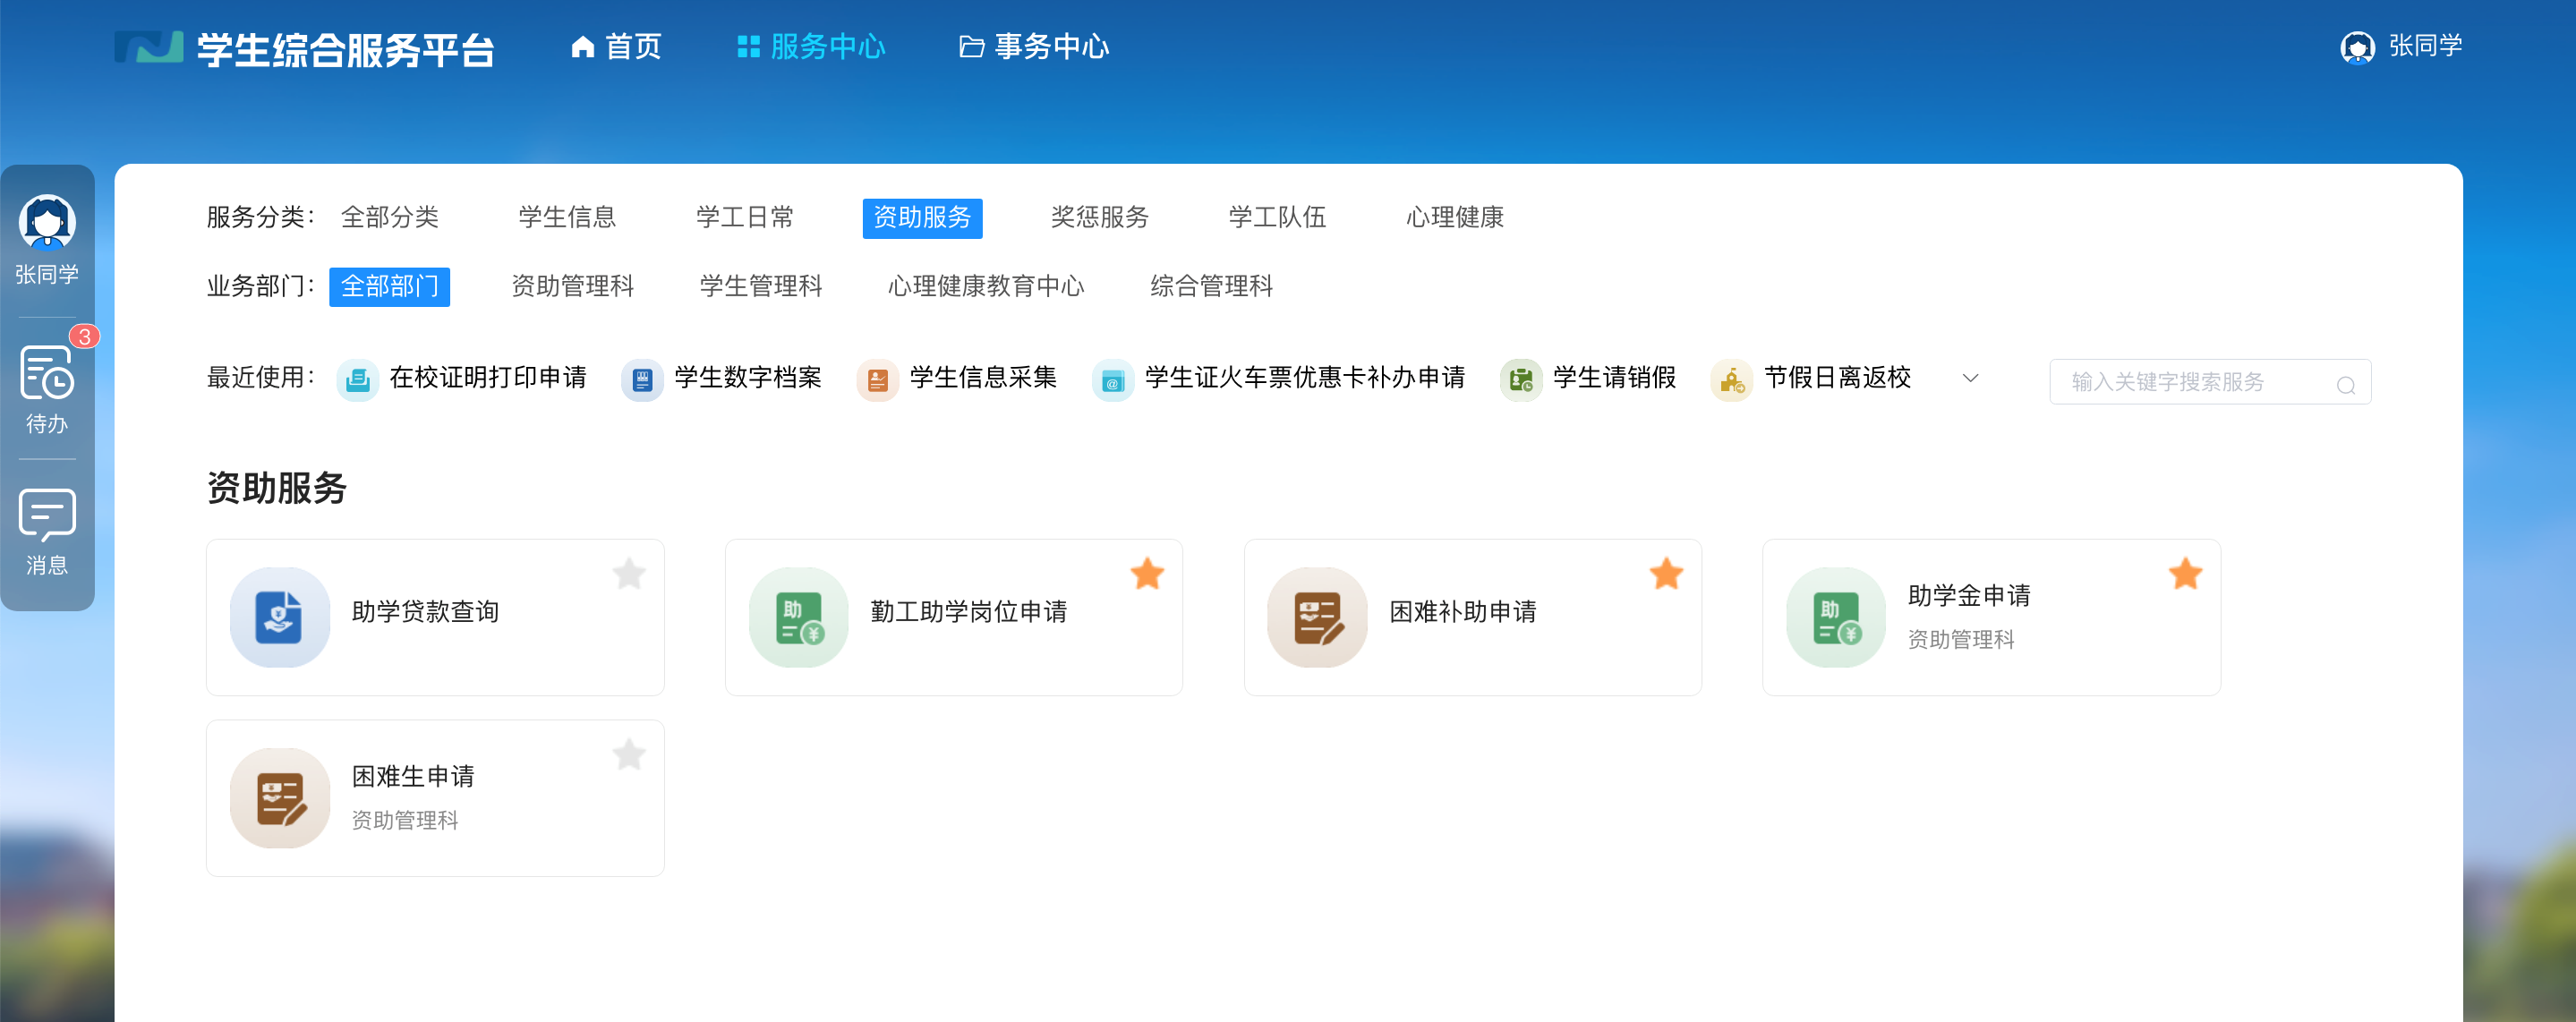Click the 困难生申请 card icon
This screenshot has width=2576, height=1022.
click(279, 798)
